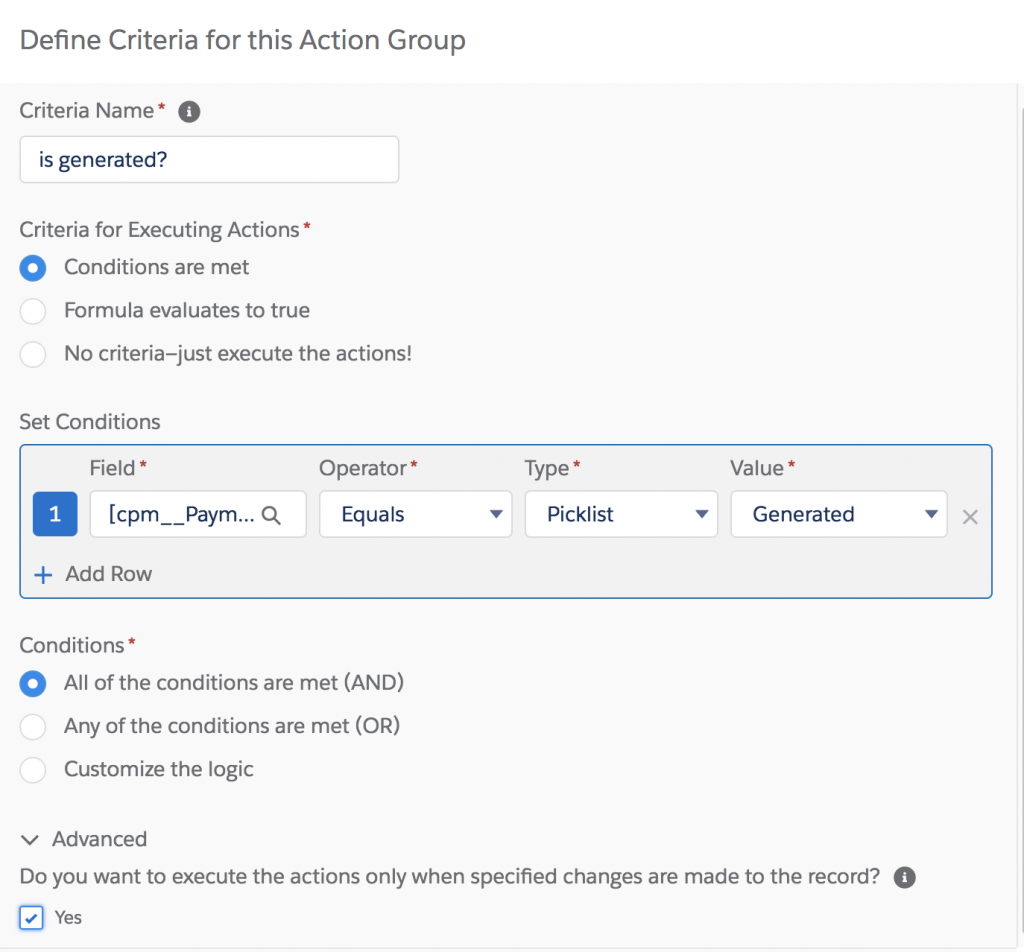Uncheck the Yes checkbox under Advanced
The height and width of the screenshot is (952, 1024).
coord(32,917)
